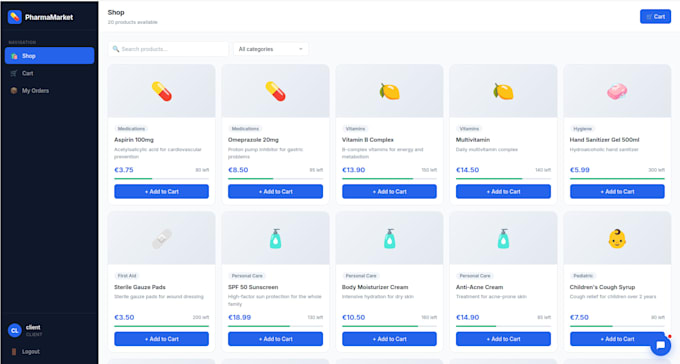Click the Hygiene category tag

point(582,129)
